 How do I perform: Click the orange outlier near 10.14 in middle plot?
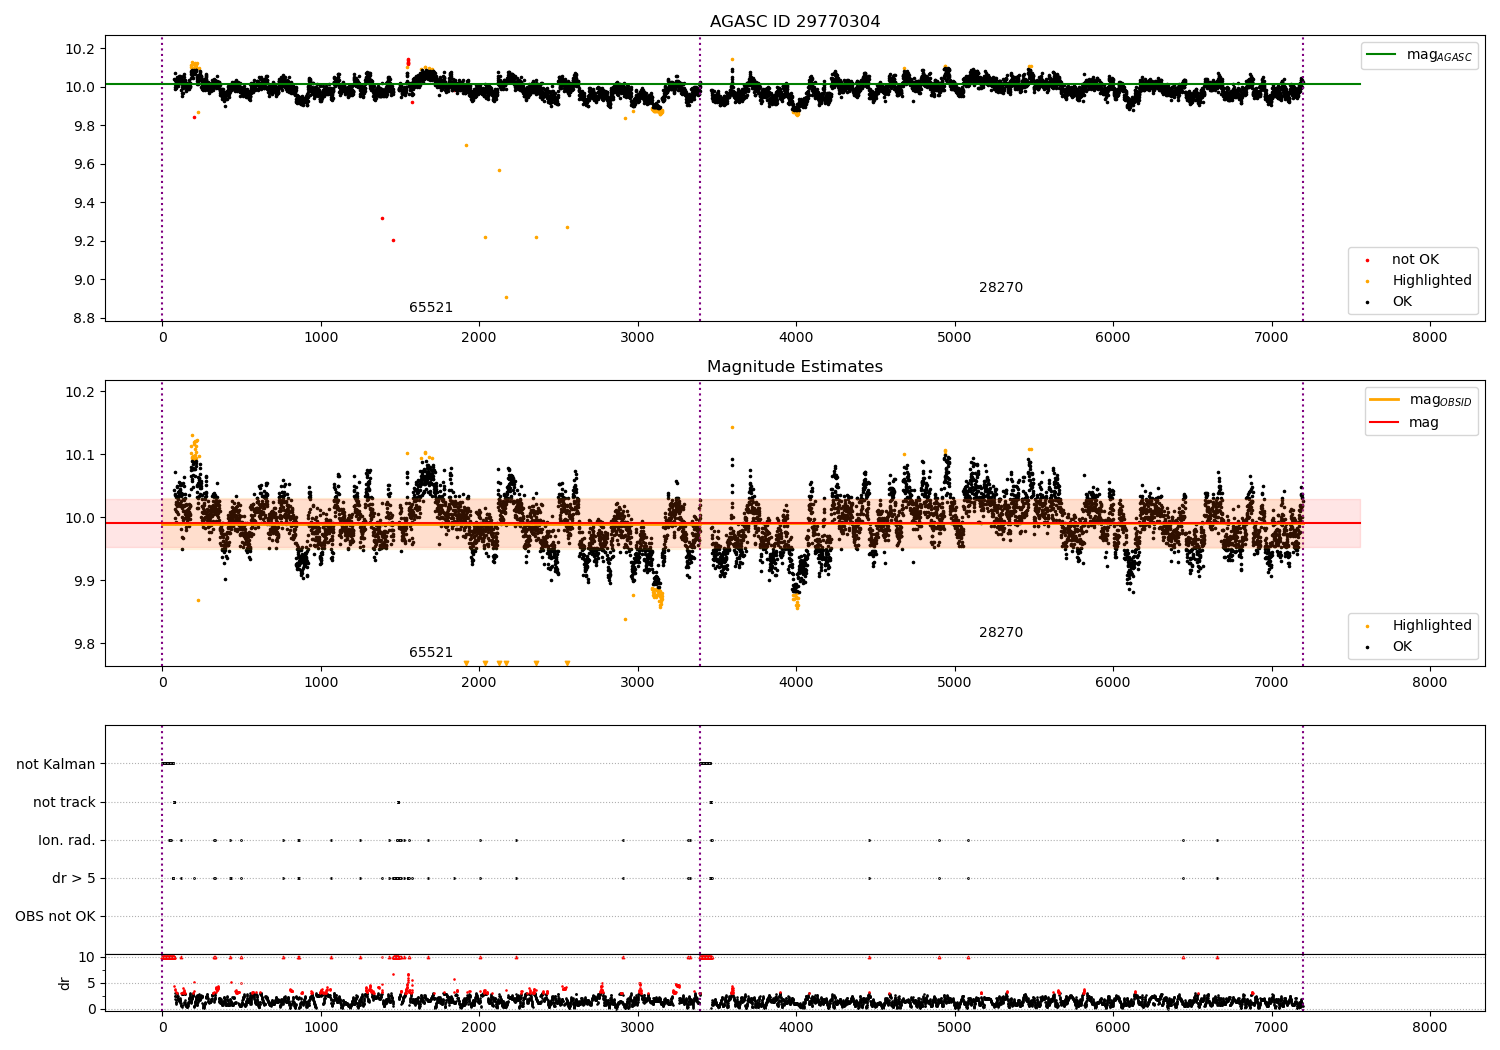click(732, 427)
